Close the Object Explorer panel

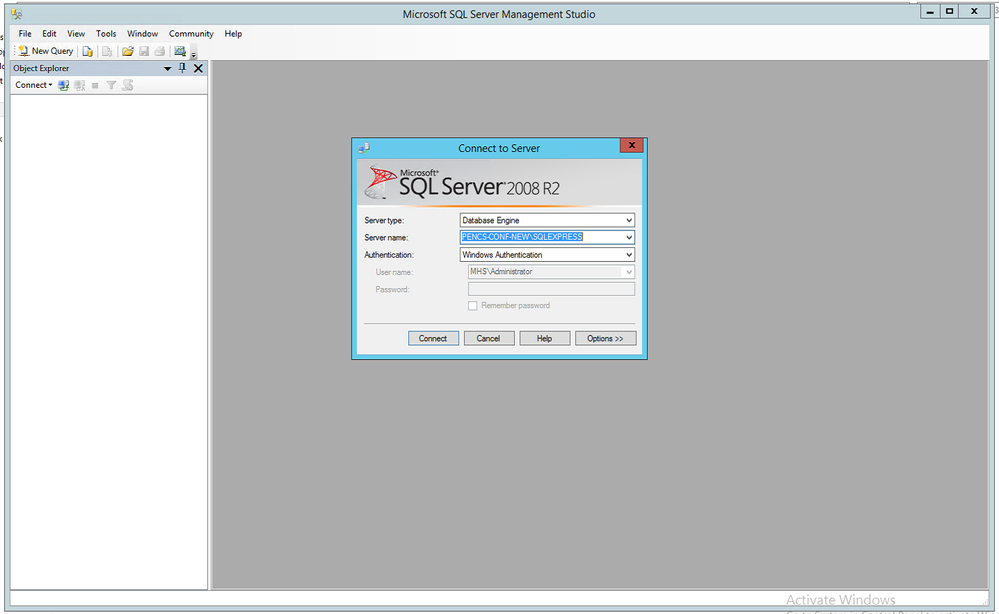[198, 68]
